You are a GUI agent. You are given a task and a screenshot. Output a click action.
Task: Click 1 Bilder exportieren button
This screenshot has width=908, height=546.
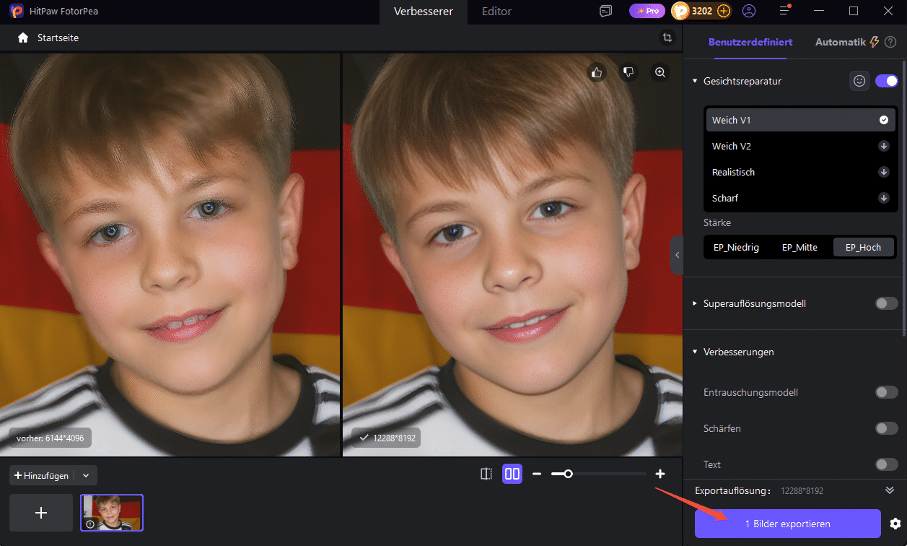click(788, 523)
